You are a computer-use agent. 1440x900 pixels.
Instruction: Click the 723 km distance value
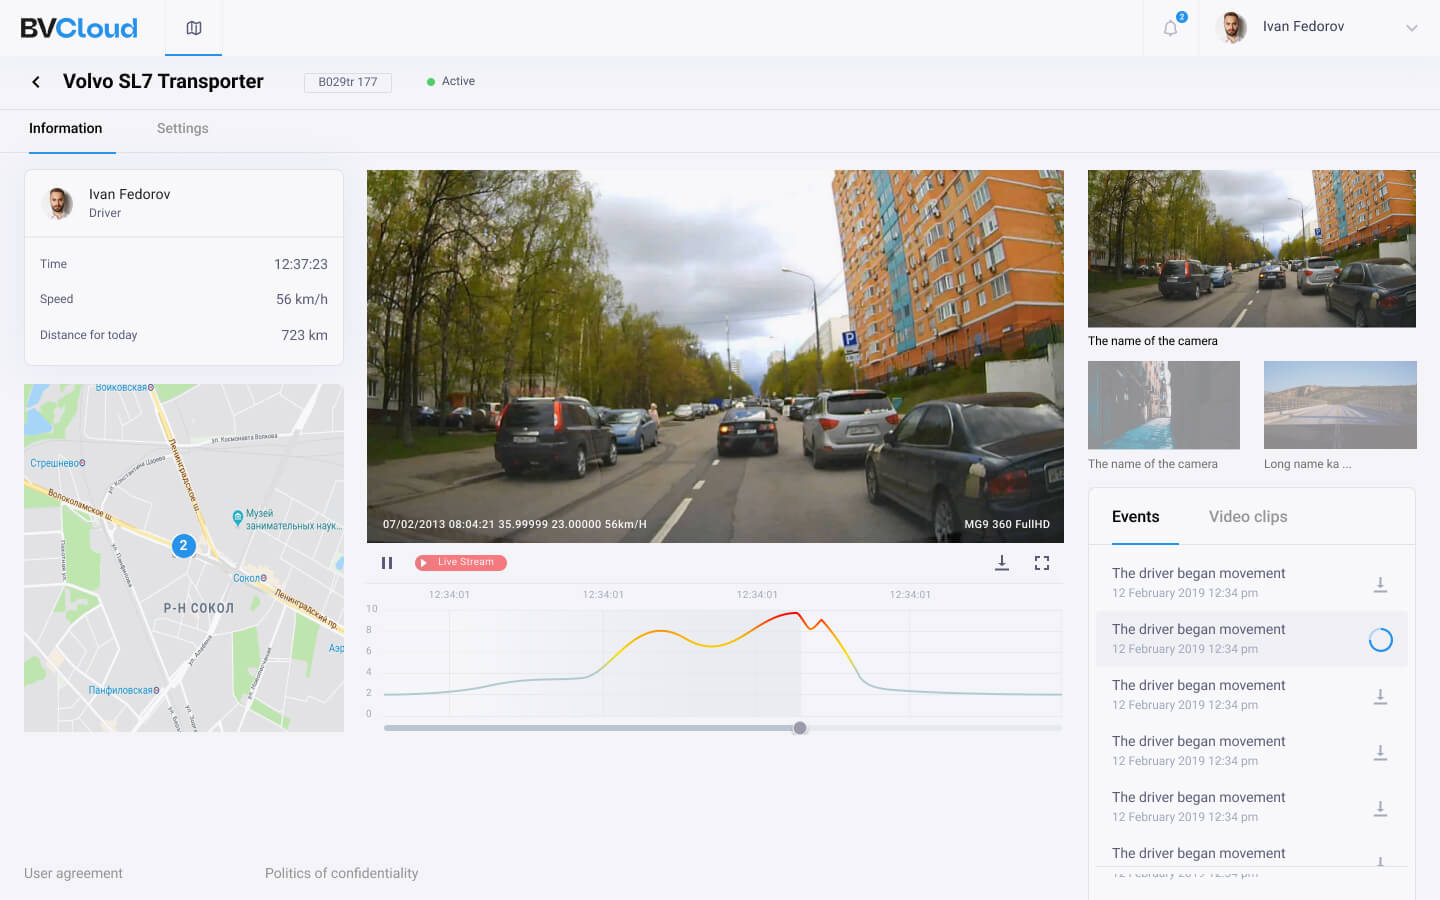304,335
